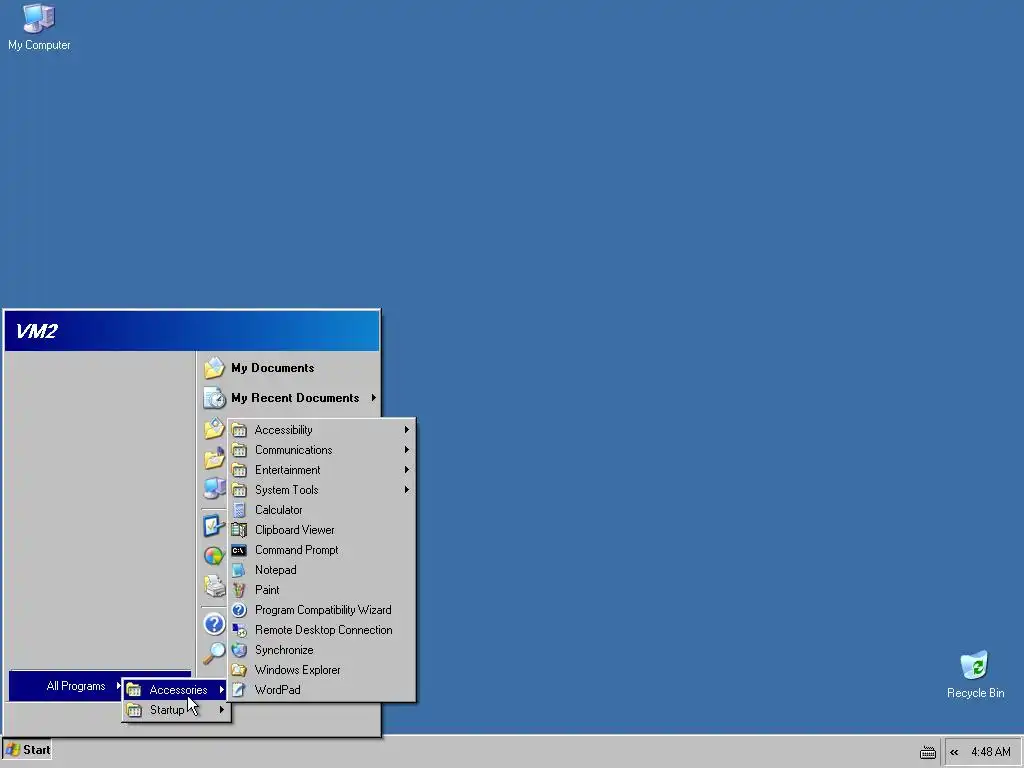Screen dimensions: 1024x768
Task: Click the Calculator icon
Action: tap(239, 510)
